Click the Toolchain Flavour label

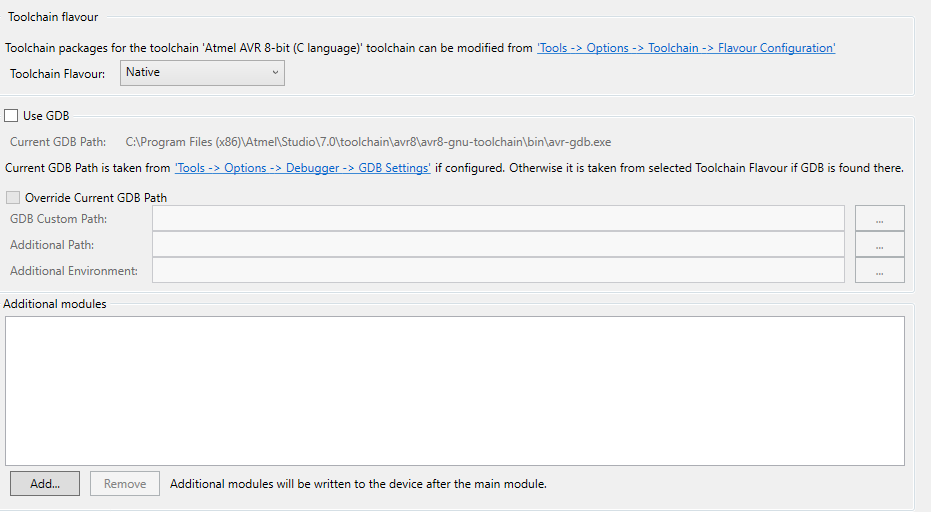[x=58, y=74]
